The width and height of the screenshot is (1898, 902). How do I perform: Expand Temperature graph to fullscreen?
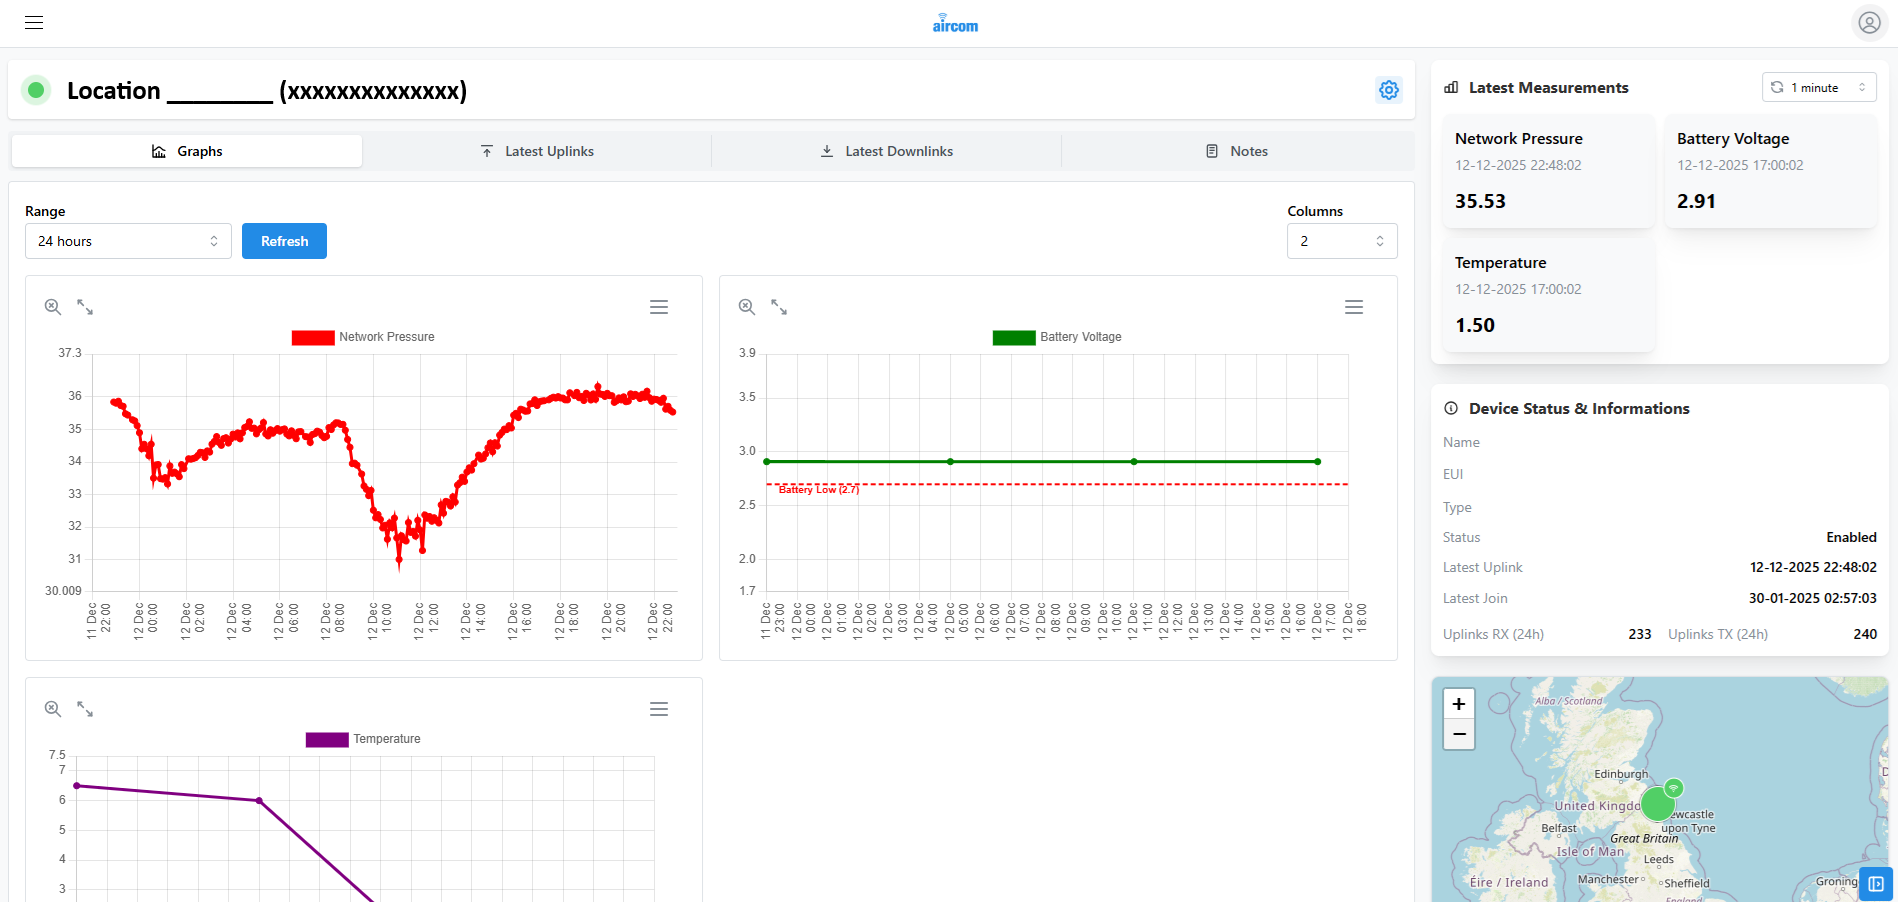pyautogui.click(x=85, y=709)
